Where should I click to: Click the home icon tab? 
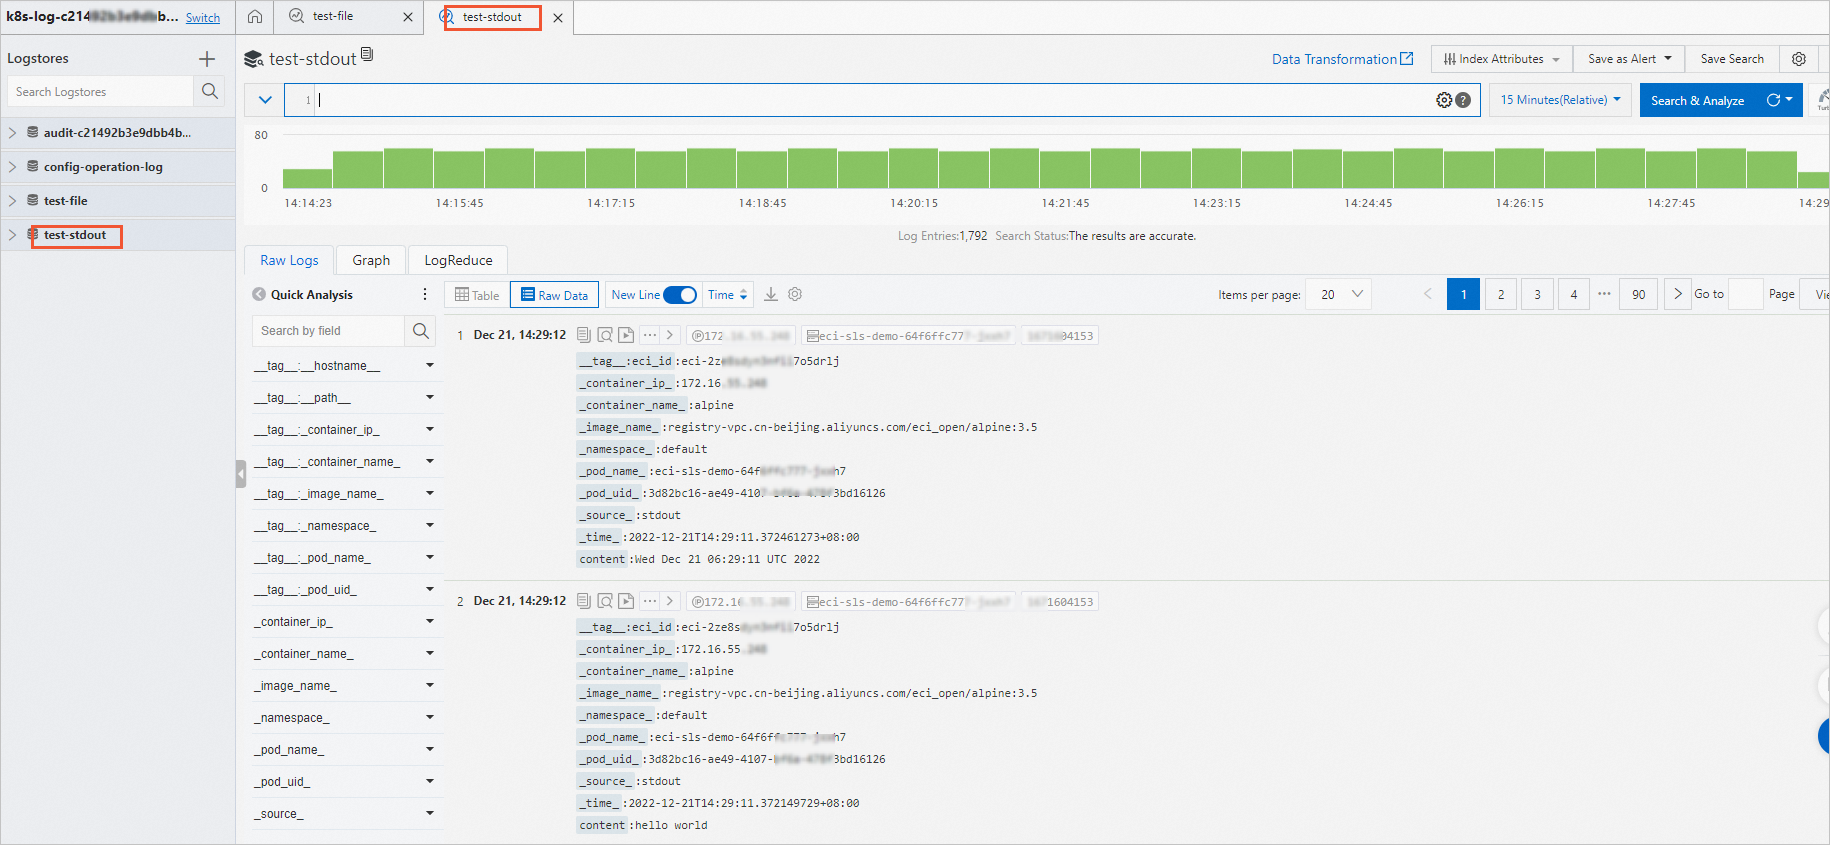tap(255, 17)
